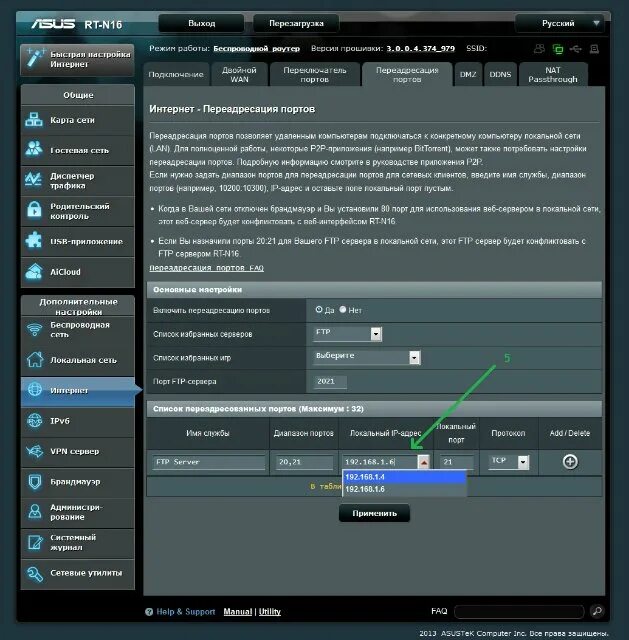Click the service name field FTP Server
The height and width of the screenshot is (640, 629).
[209, 462]
